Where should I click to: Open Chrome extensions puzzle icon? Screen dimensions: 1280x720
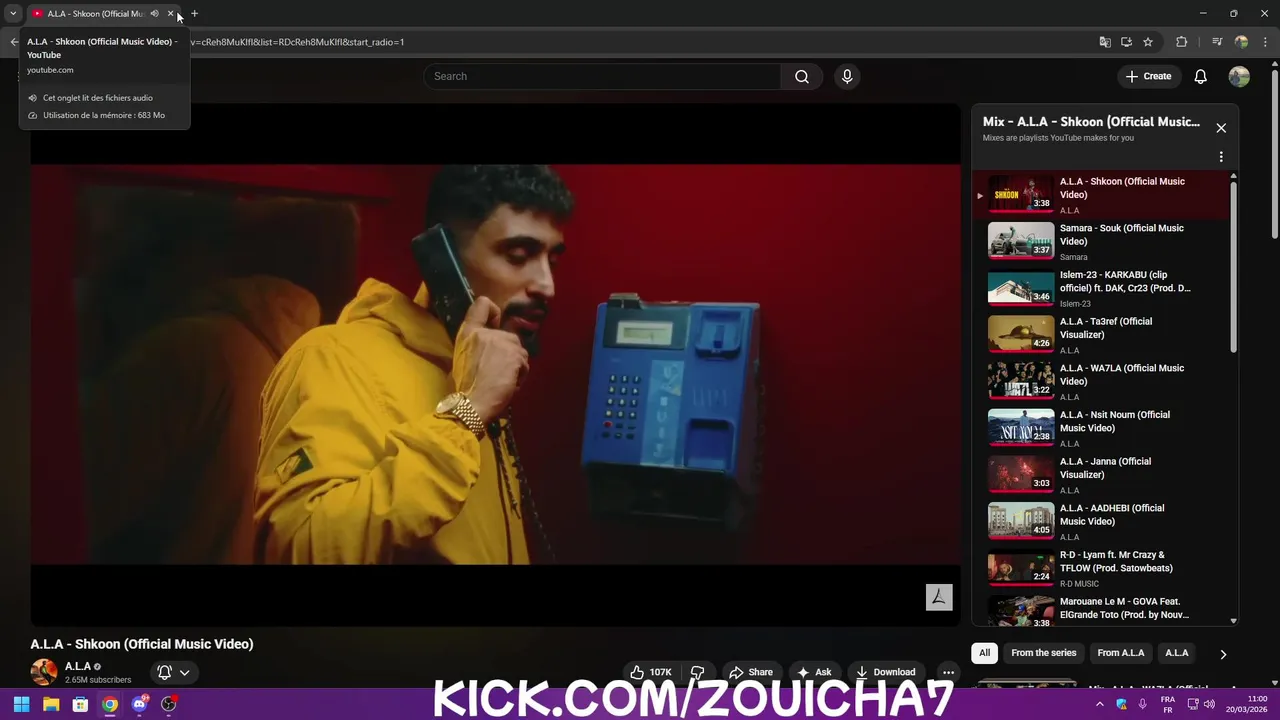1182,42
